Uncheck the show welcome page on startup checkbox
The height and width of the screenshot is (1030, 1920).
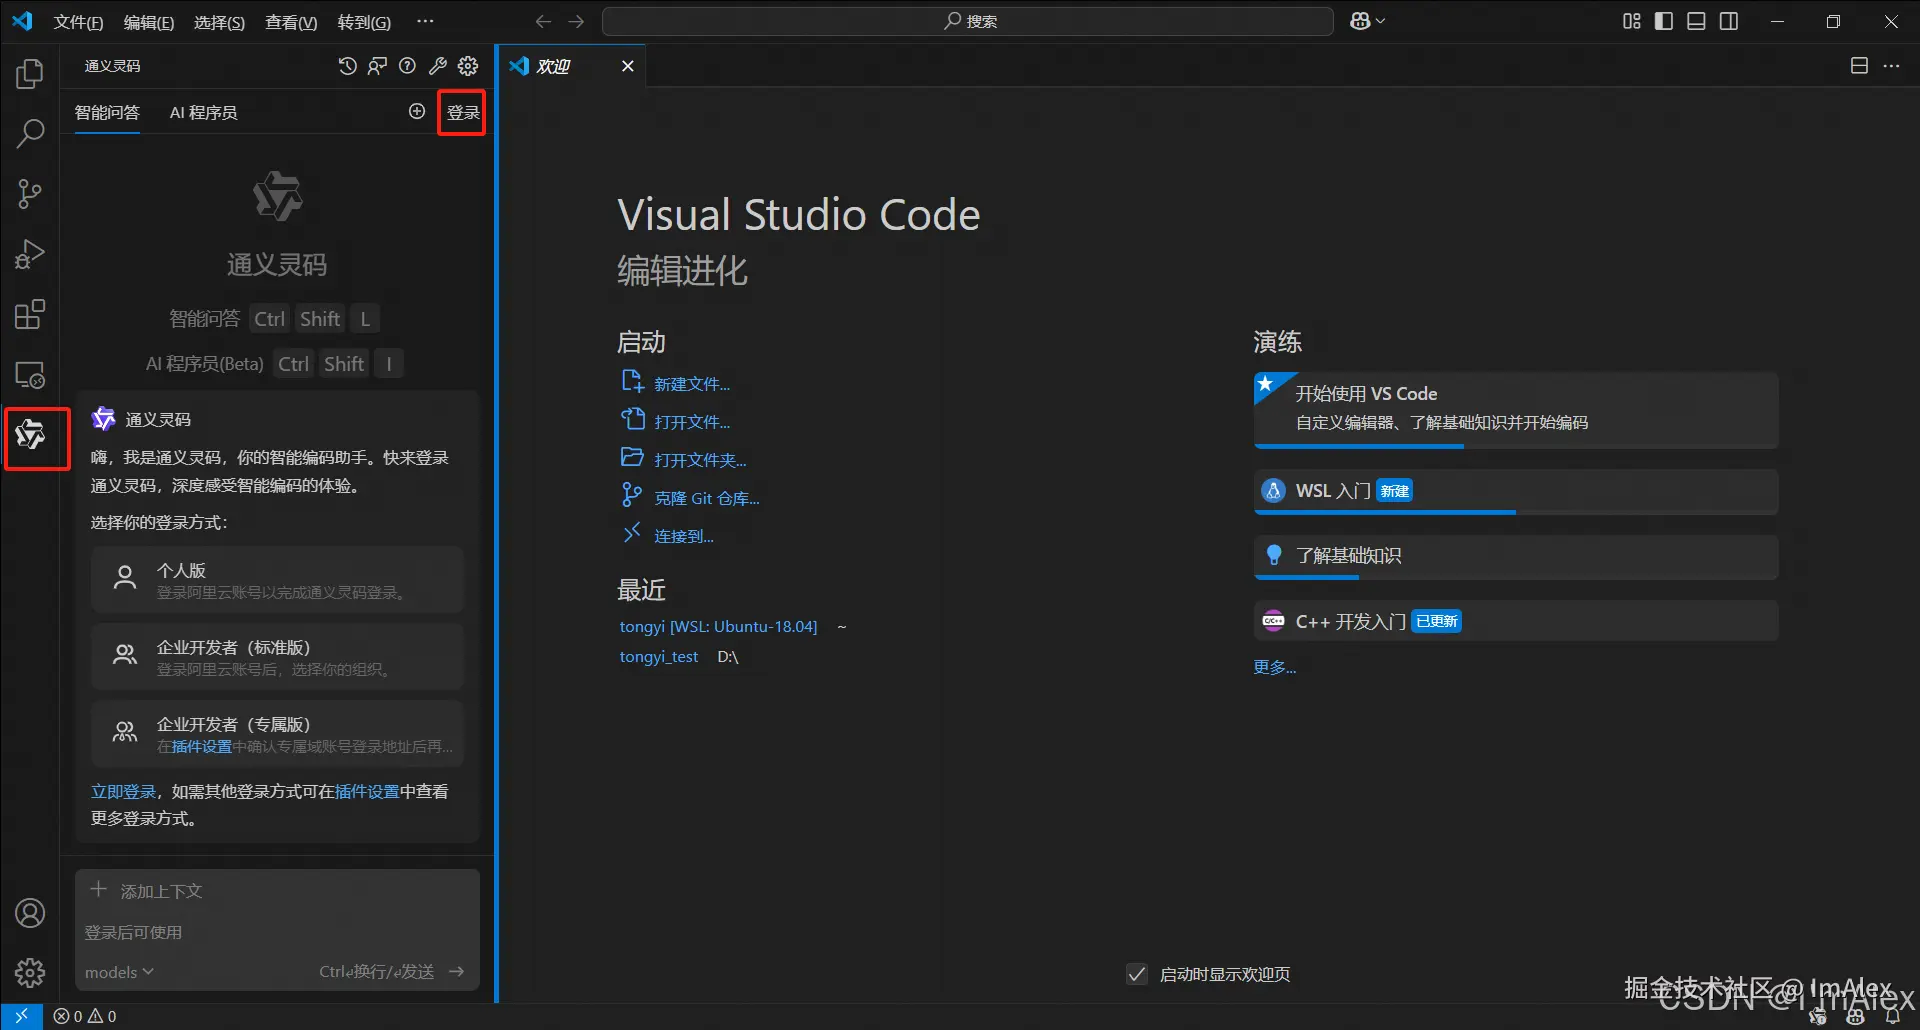pyautogui.click(x=1137, y=974)
